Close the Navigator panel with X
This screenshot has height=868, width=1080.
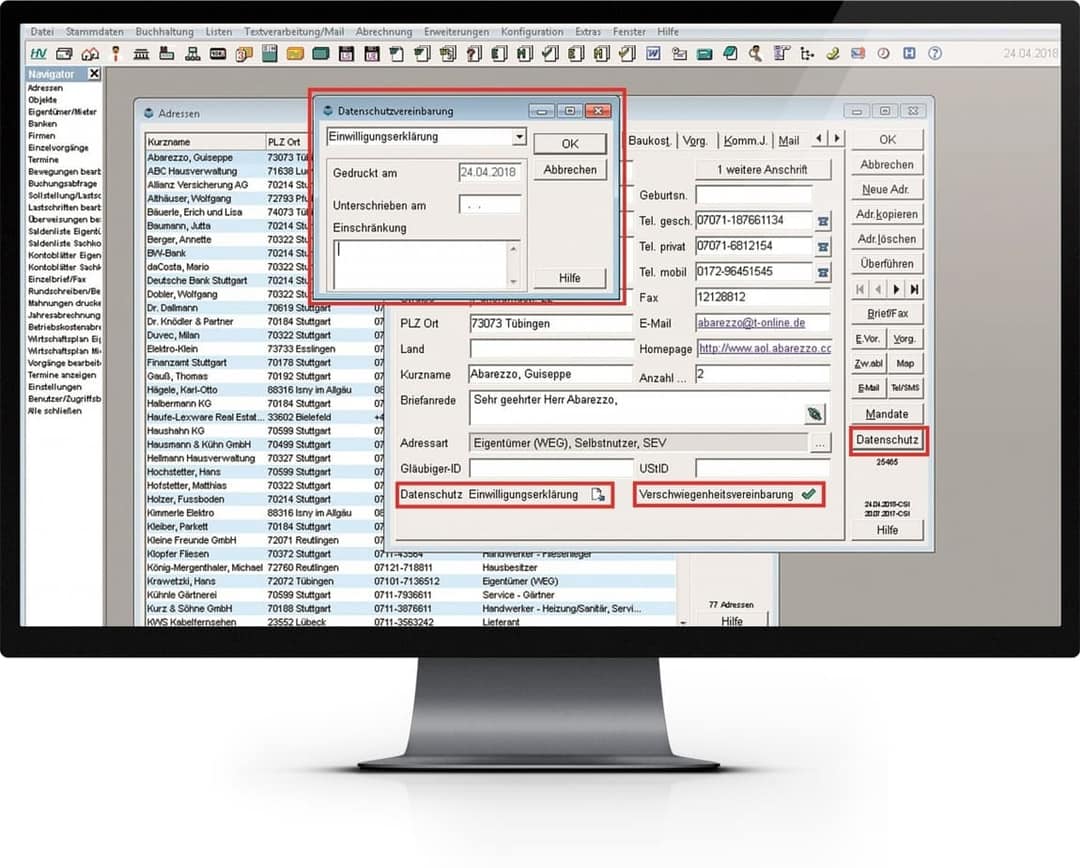[94, 74]
